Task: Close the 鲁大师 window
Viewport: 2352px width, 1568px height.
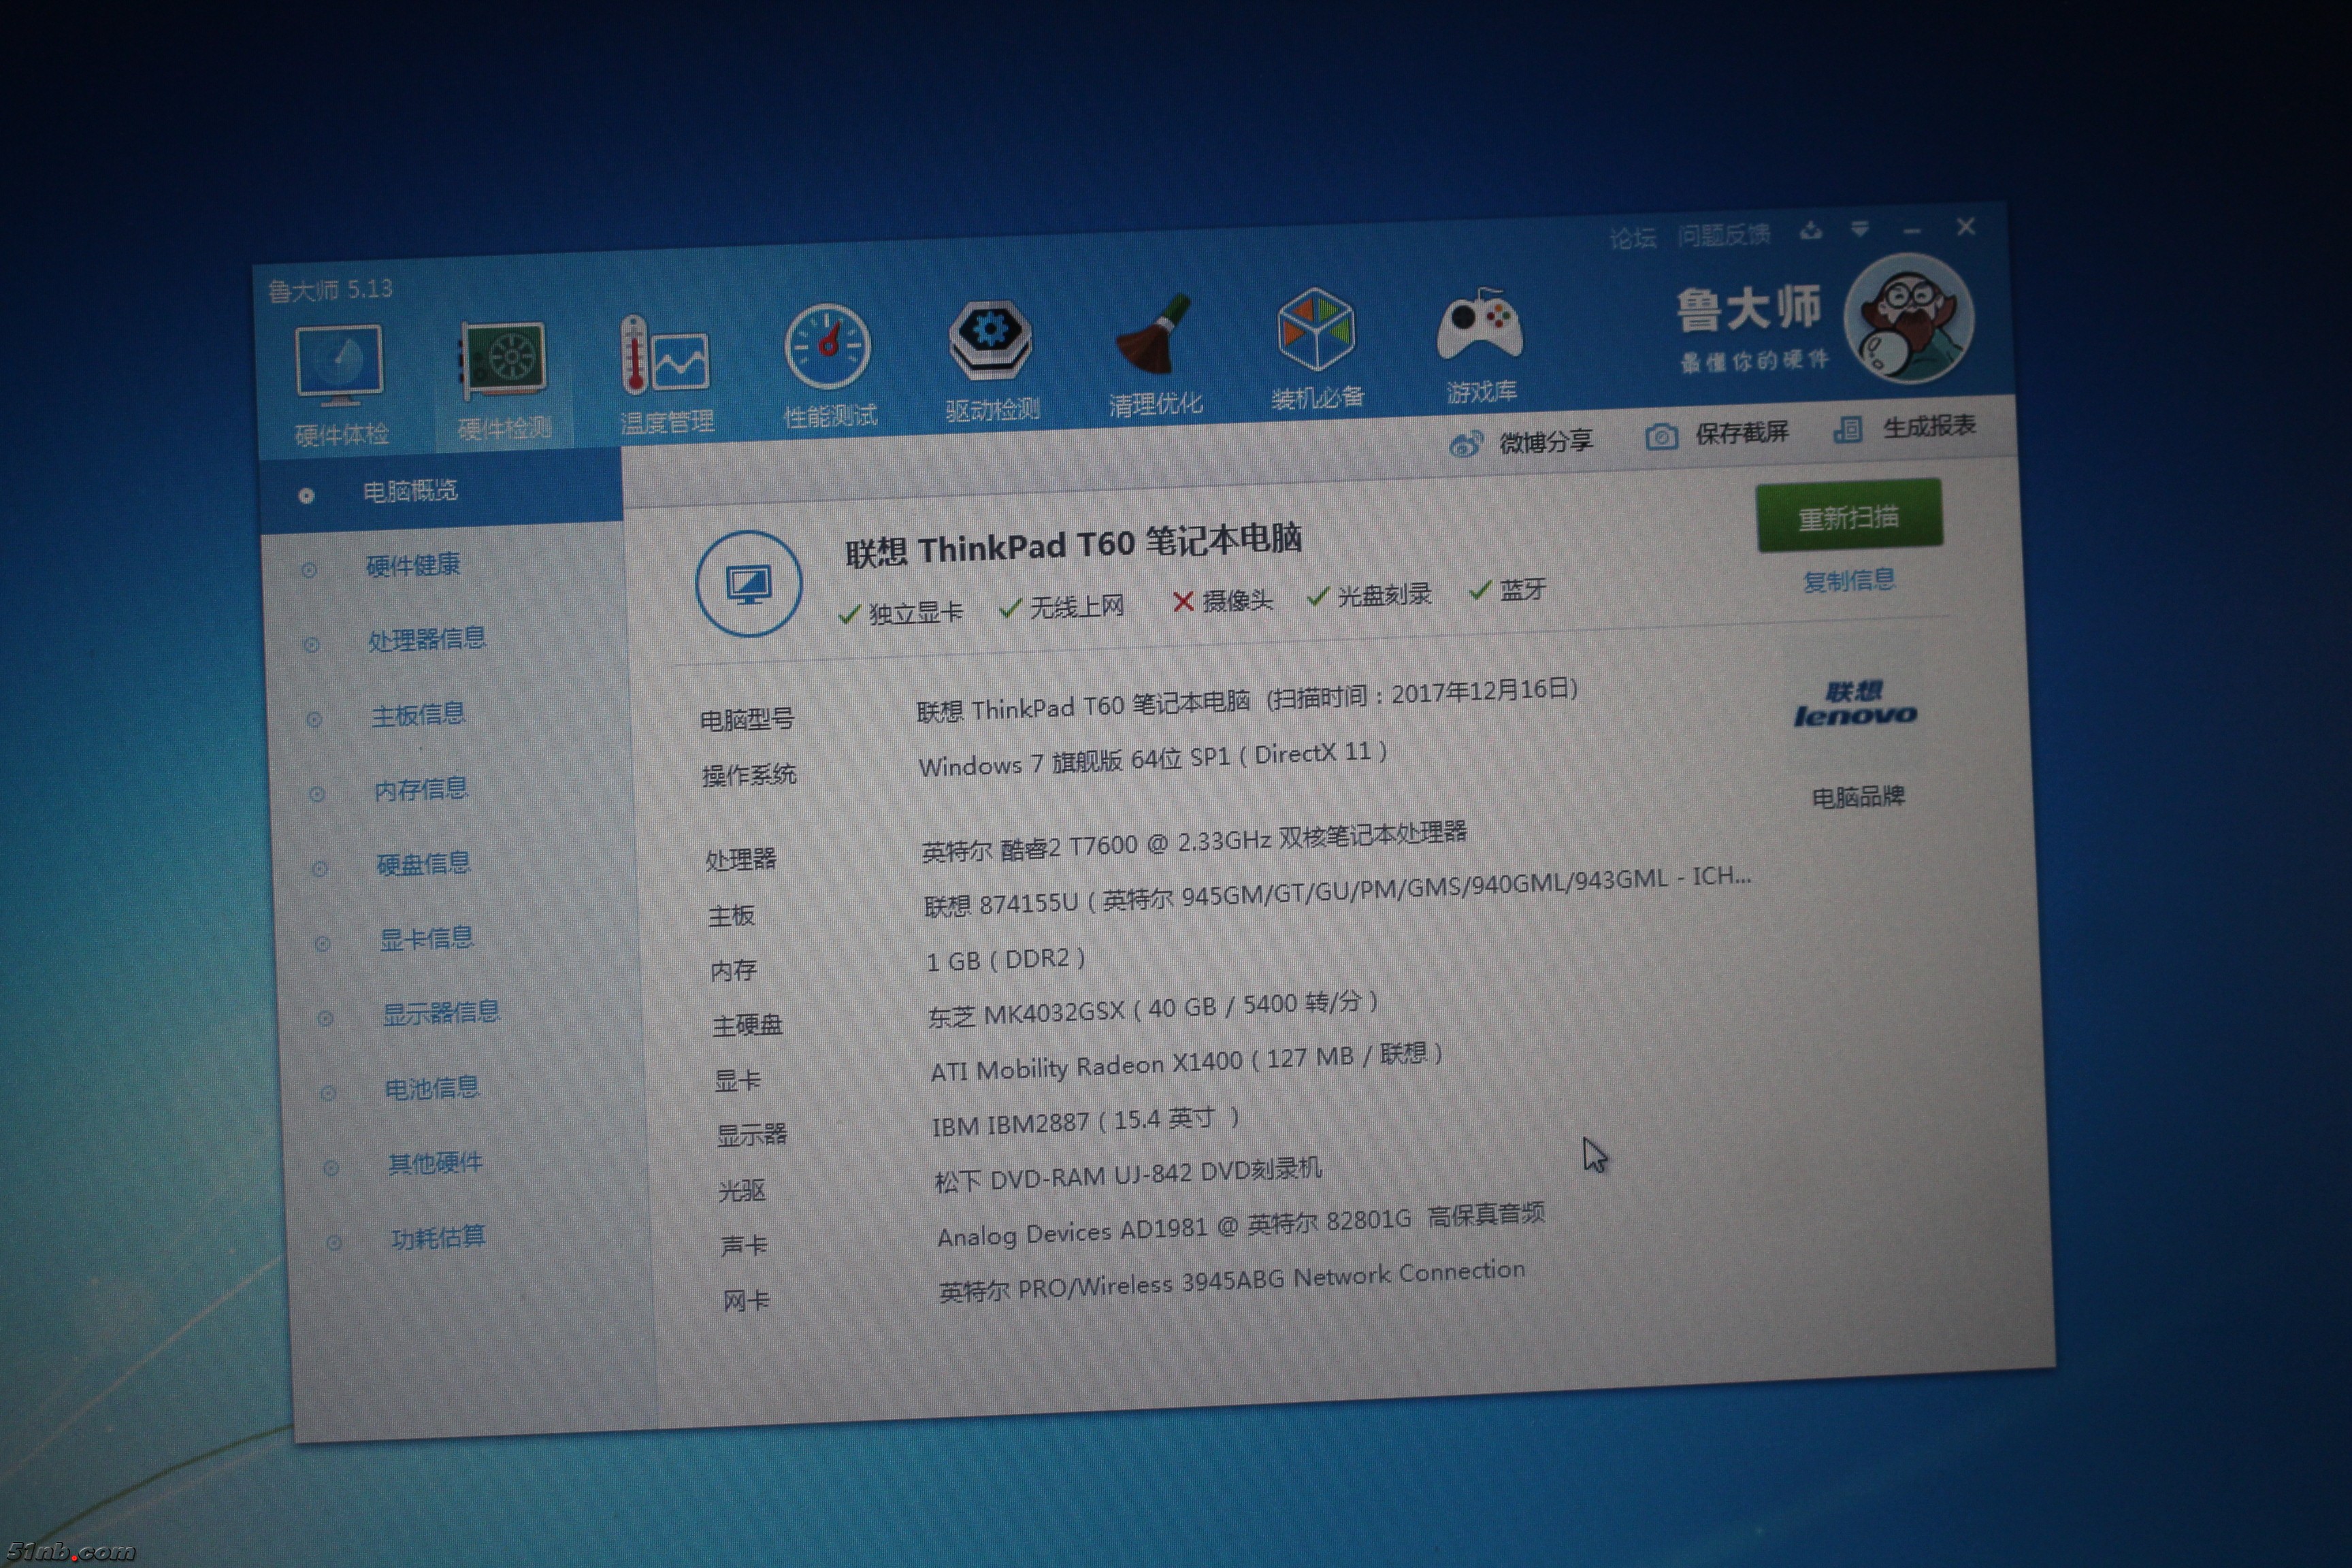Action: (1966, 227)
